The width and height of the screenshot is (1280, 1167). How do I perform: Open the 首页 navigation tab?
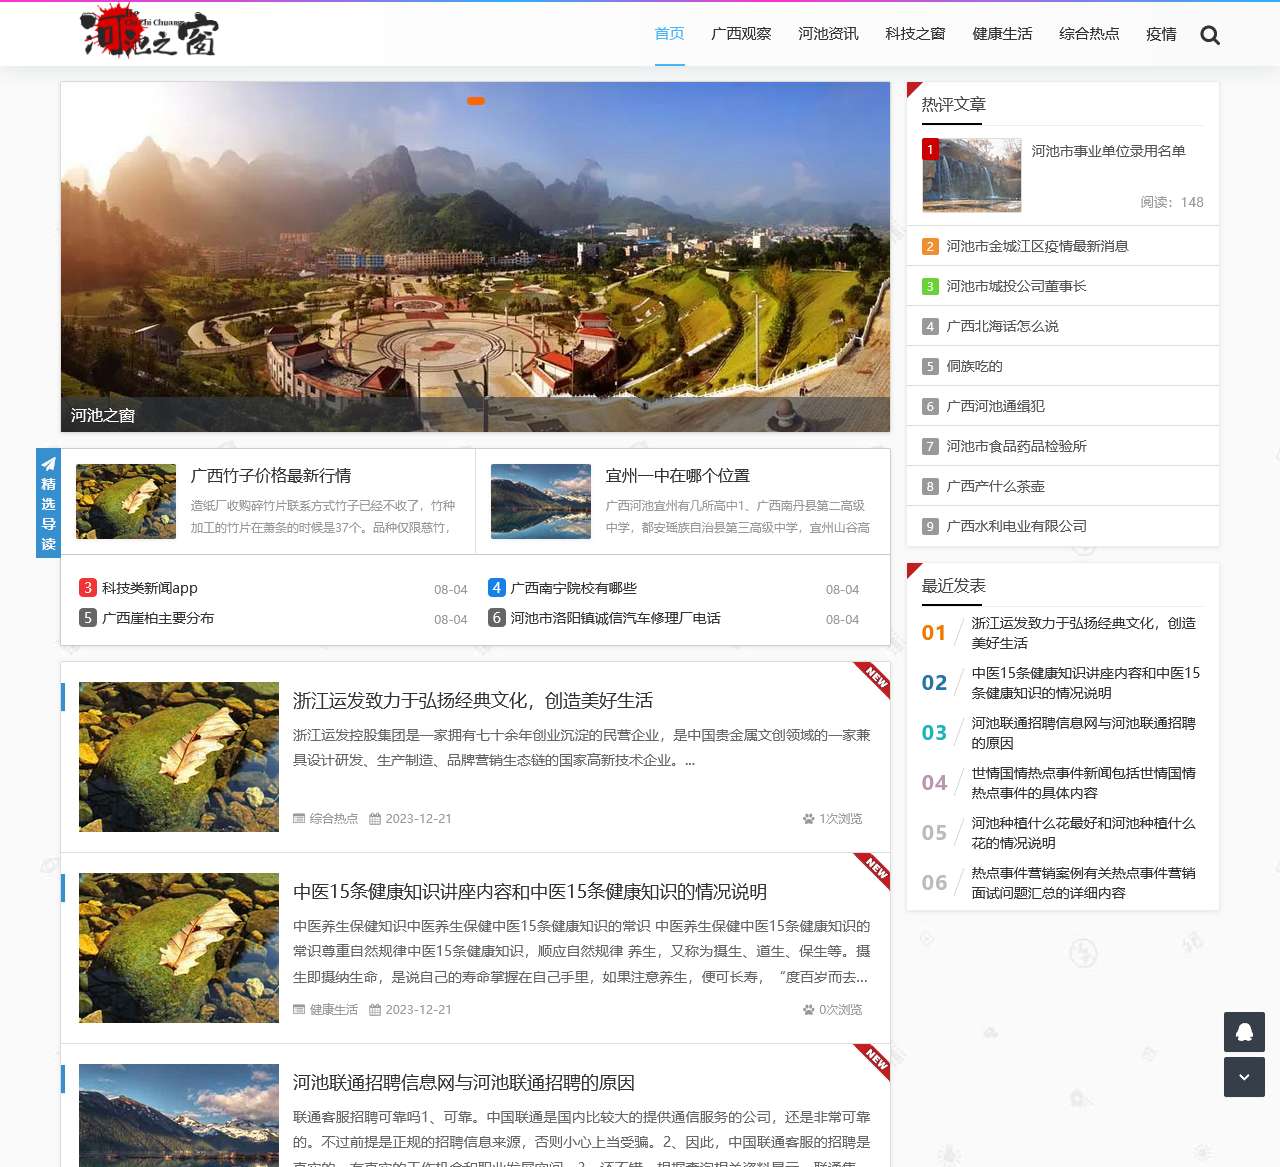(670, 34)
